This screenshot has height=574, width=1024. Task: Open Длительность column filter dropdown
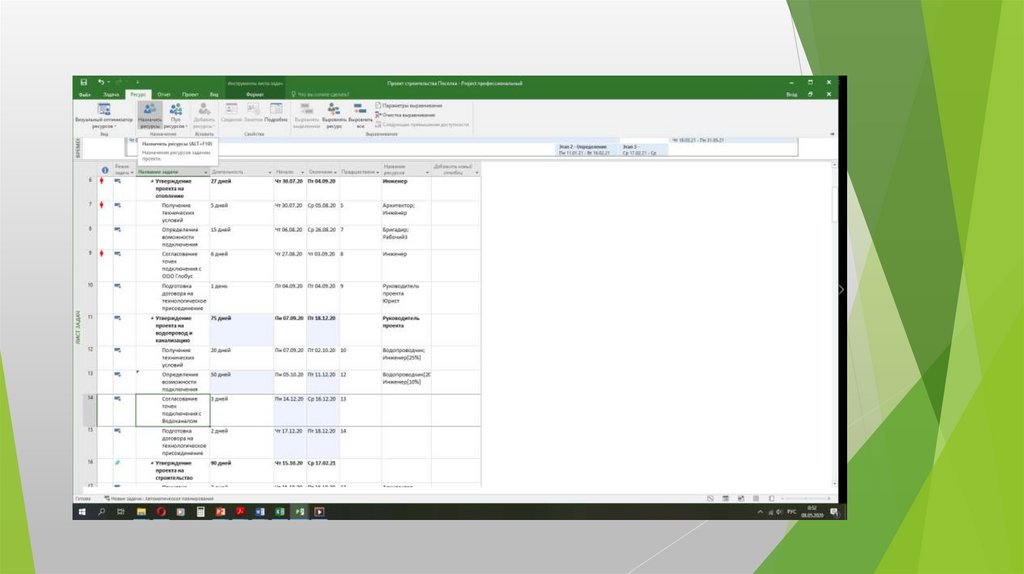point(269,172)
